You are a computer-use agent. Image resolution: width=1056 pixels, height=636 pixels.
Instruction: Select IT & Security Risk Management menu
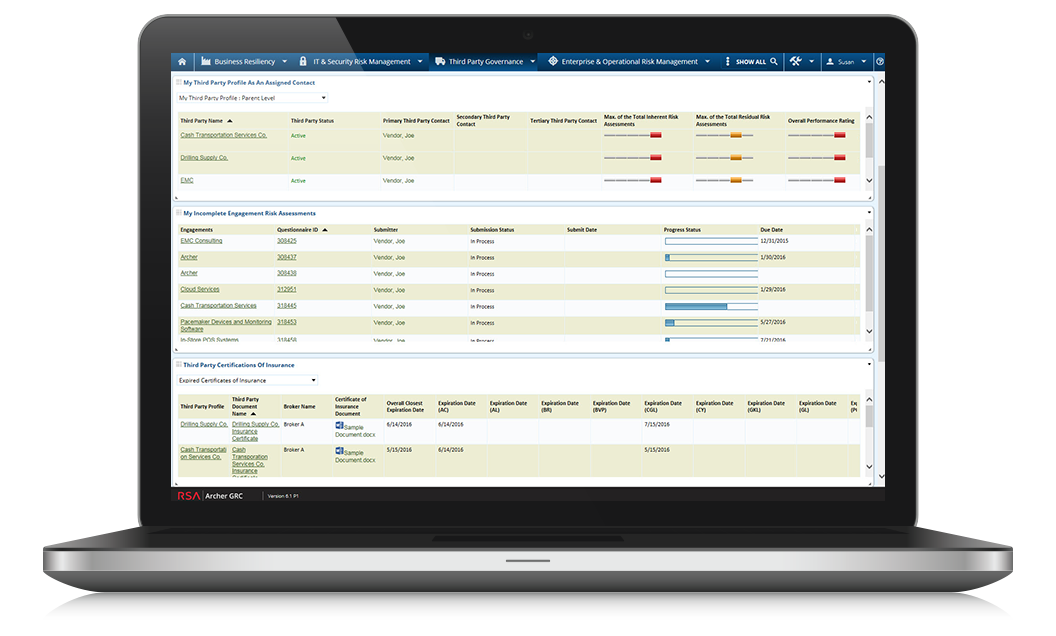(362, 61)
